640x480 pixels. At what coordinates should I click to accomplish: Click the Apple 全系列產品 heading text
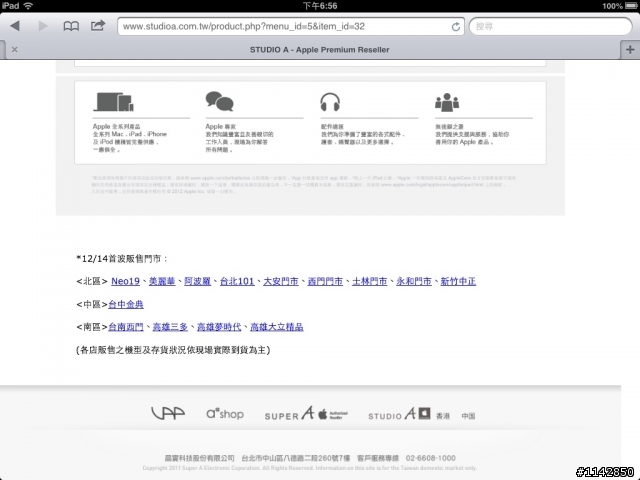click(x=116, y=127)
